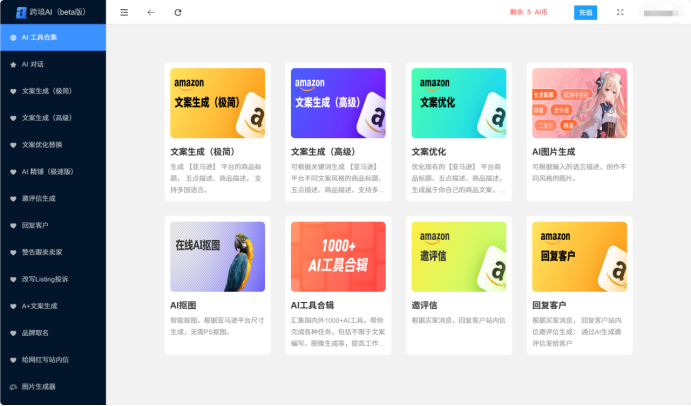The width and height of the screenshot is (691, 406).
Task: Click the back arrow icon
Action: coord(151,12)
